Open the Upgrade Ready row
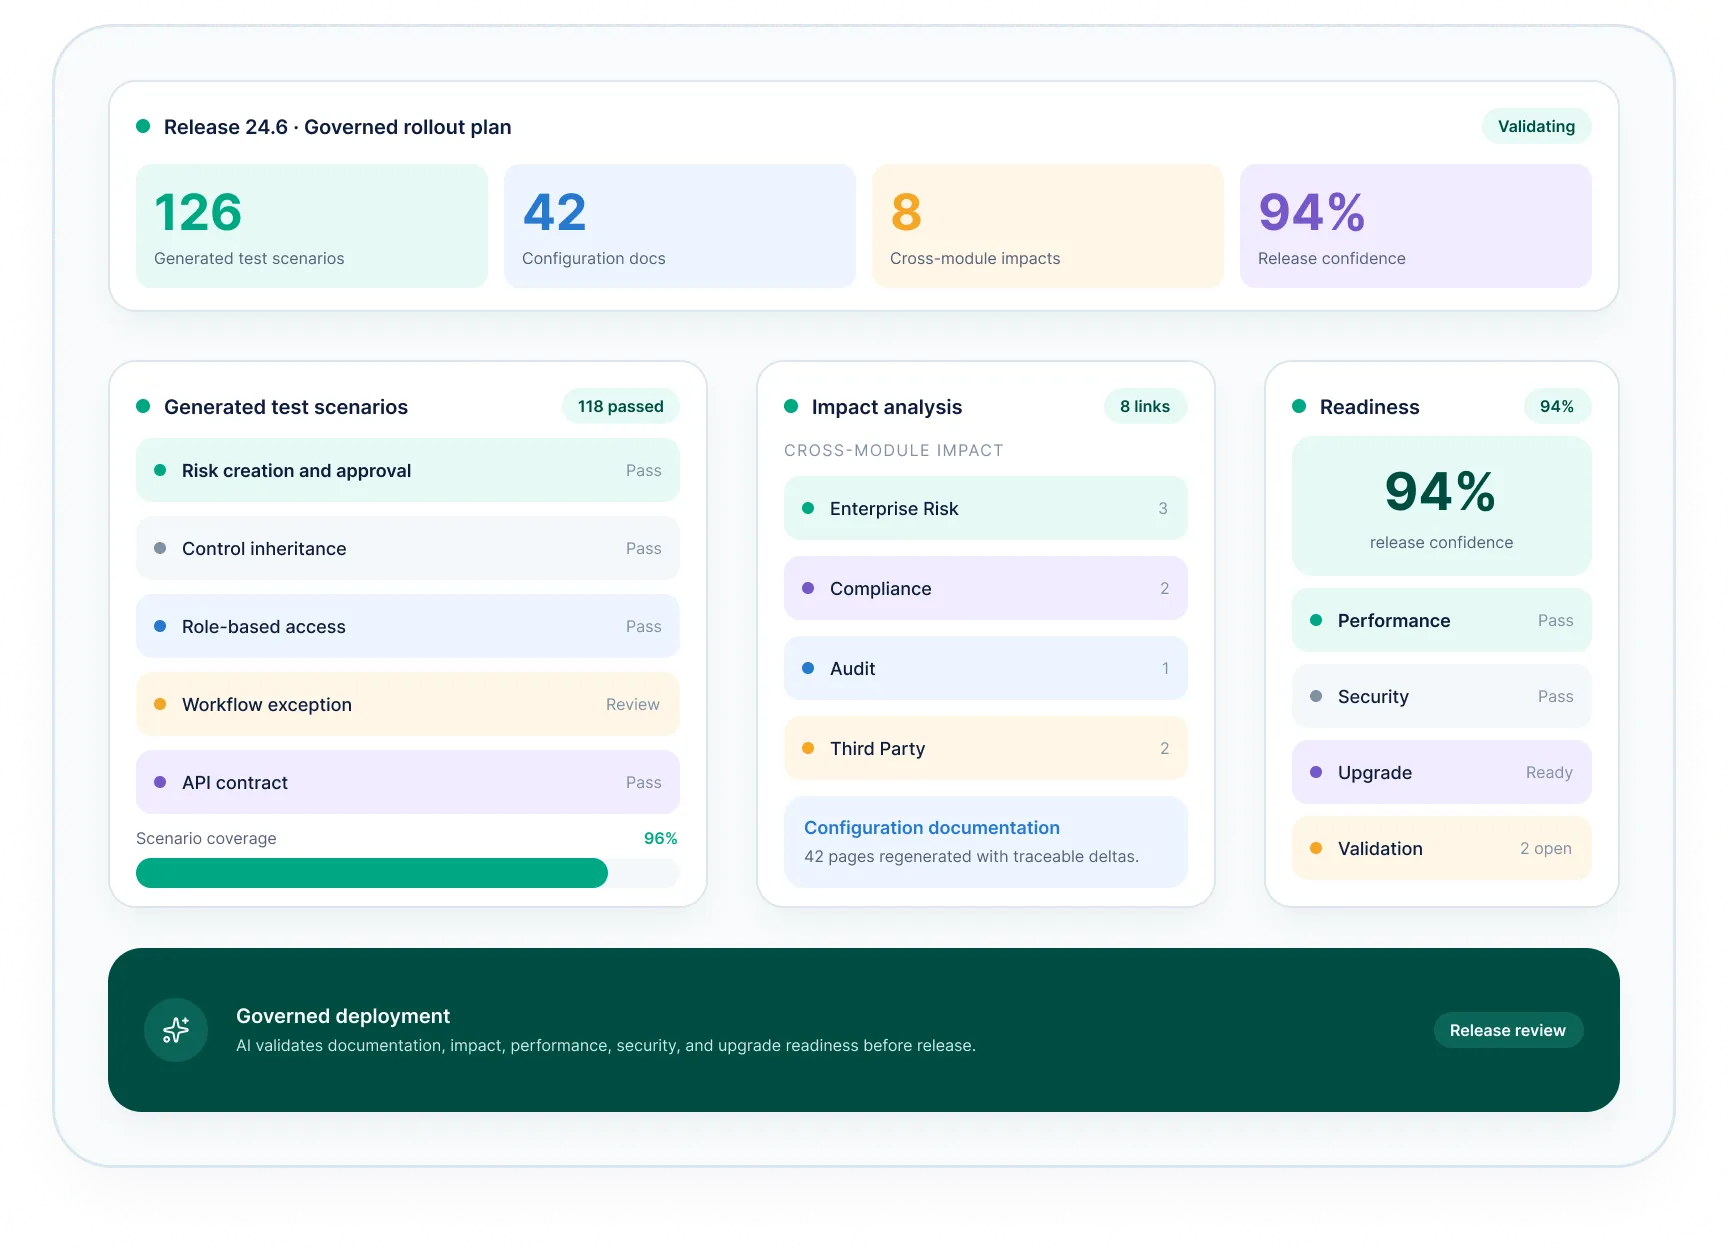This screenshot has width=1728, height=1248. 1442,772
